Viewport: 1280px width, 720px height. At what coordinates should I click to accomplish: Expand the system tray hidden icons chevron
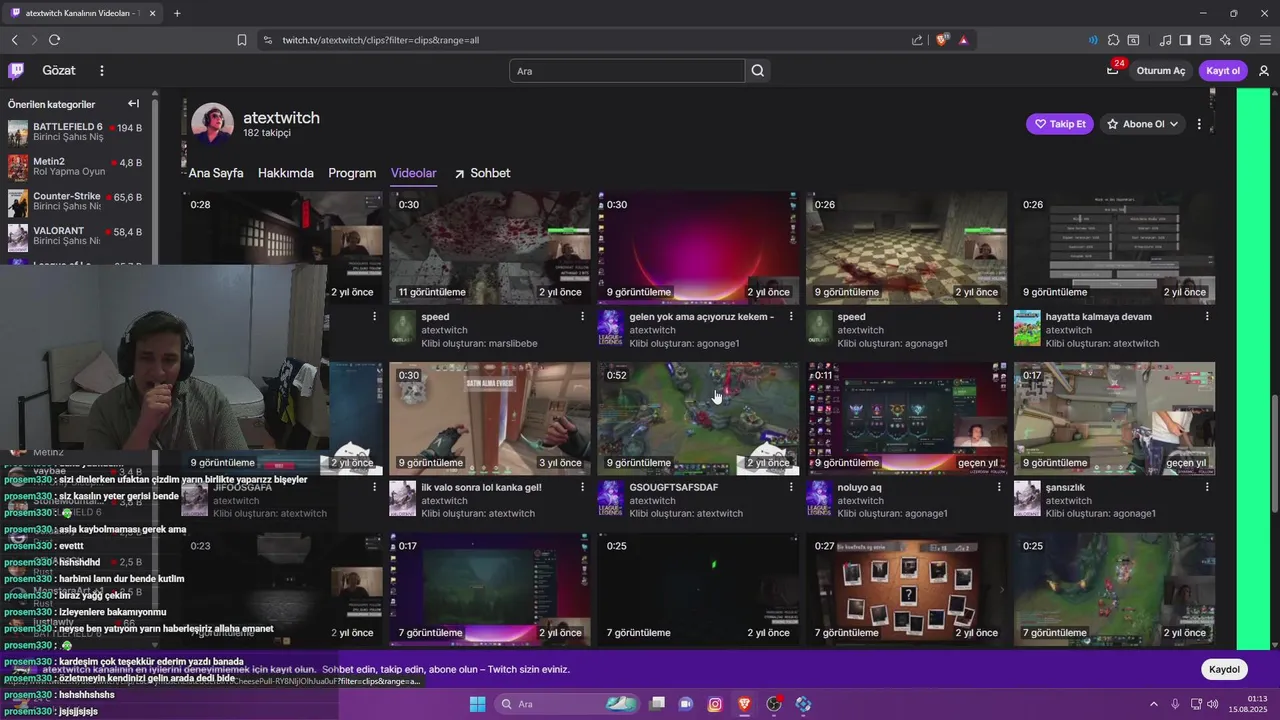pyautogui.click(x=1153, y=704)
